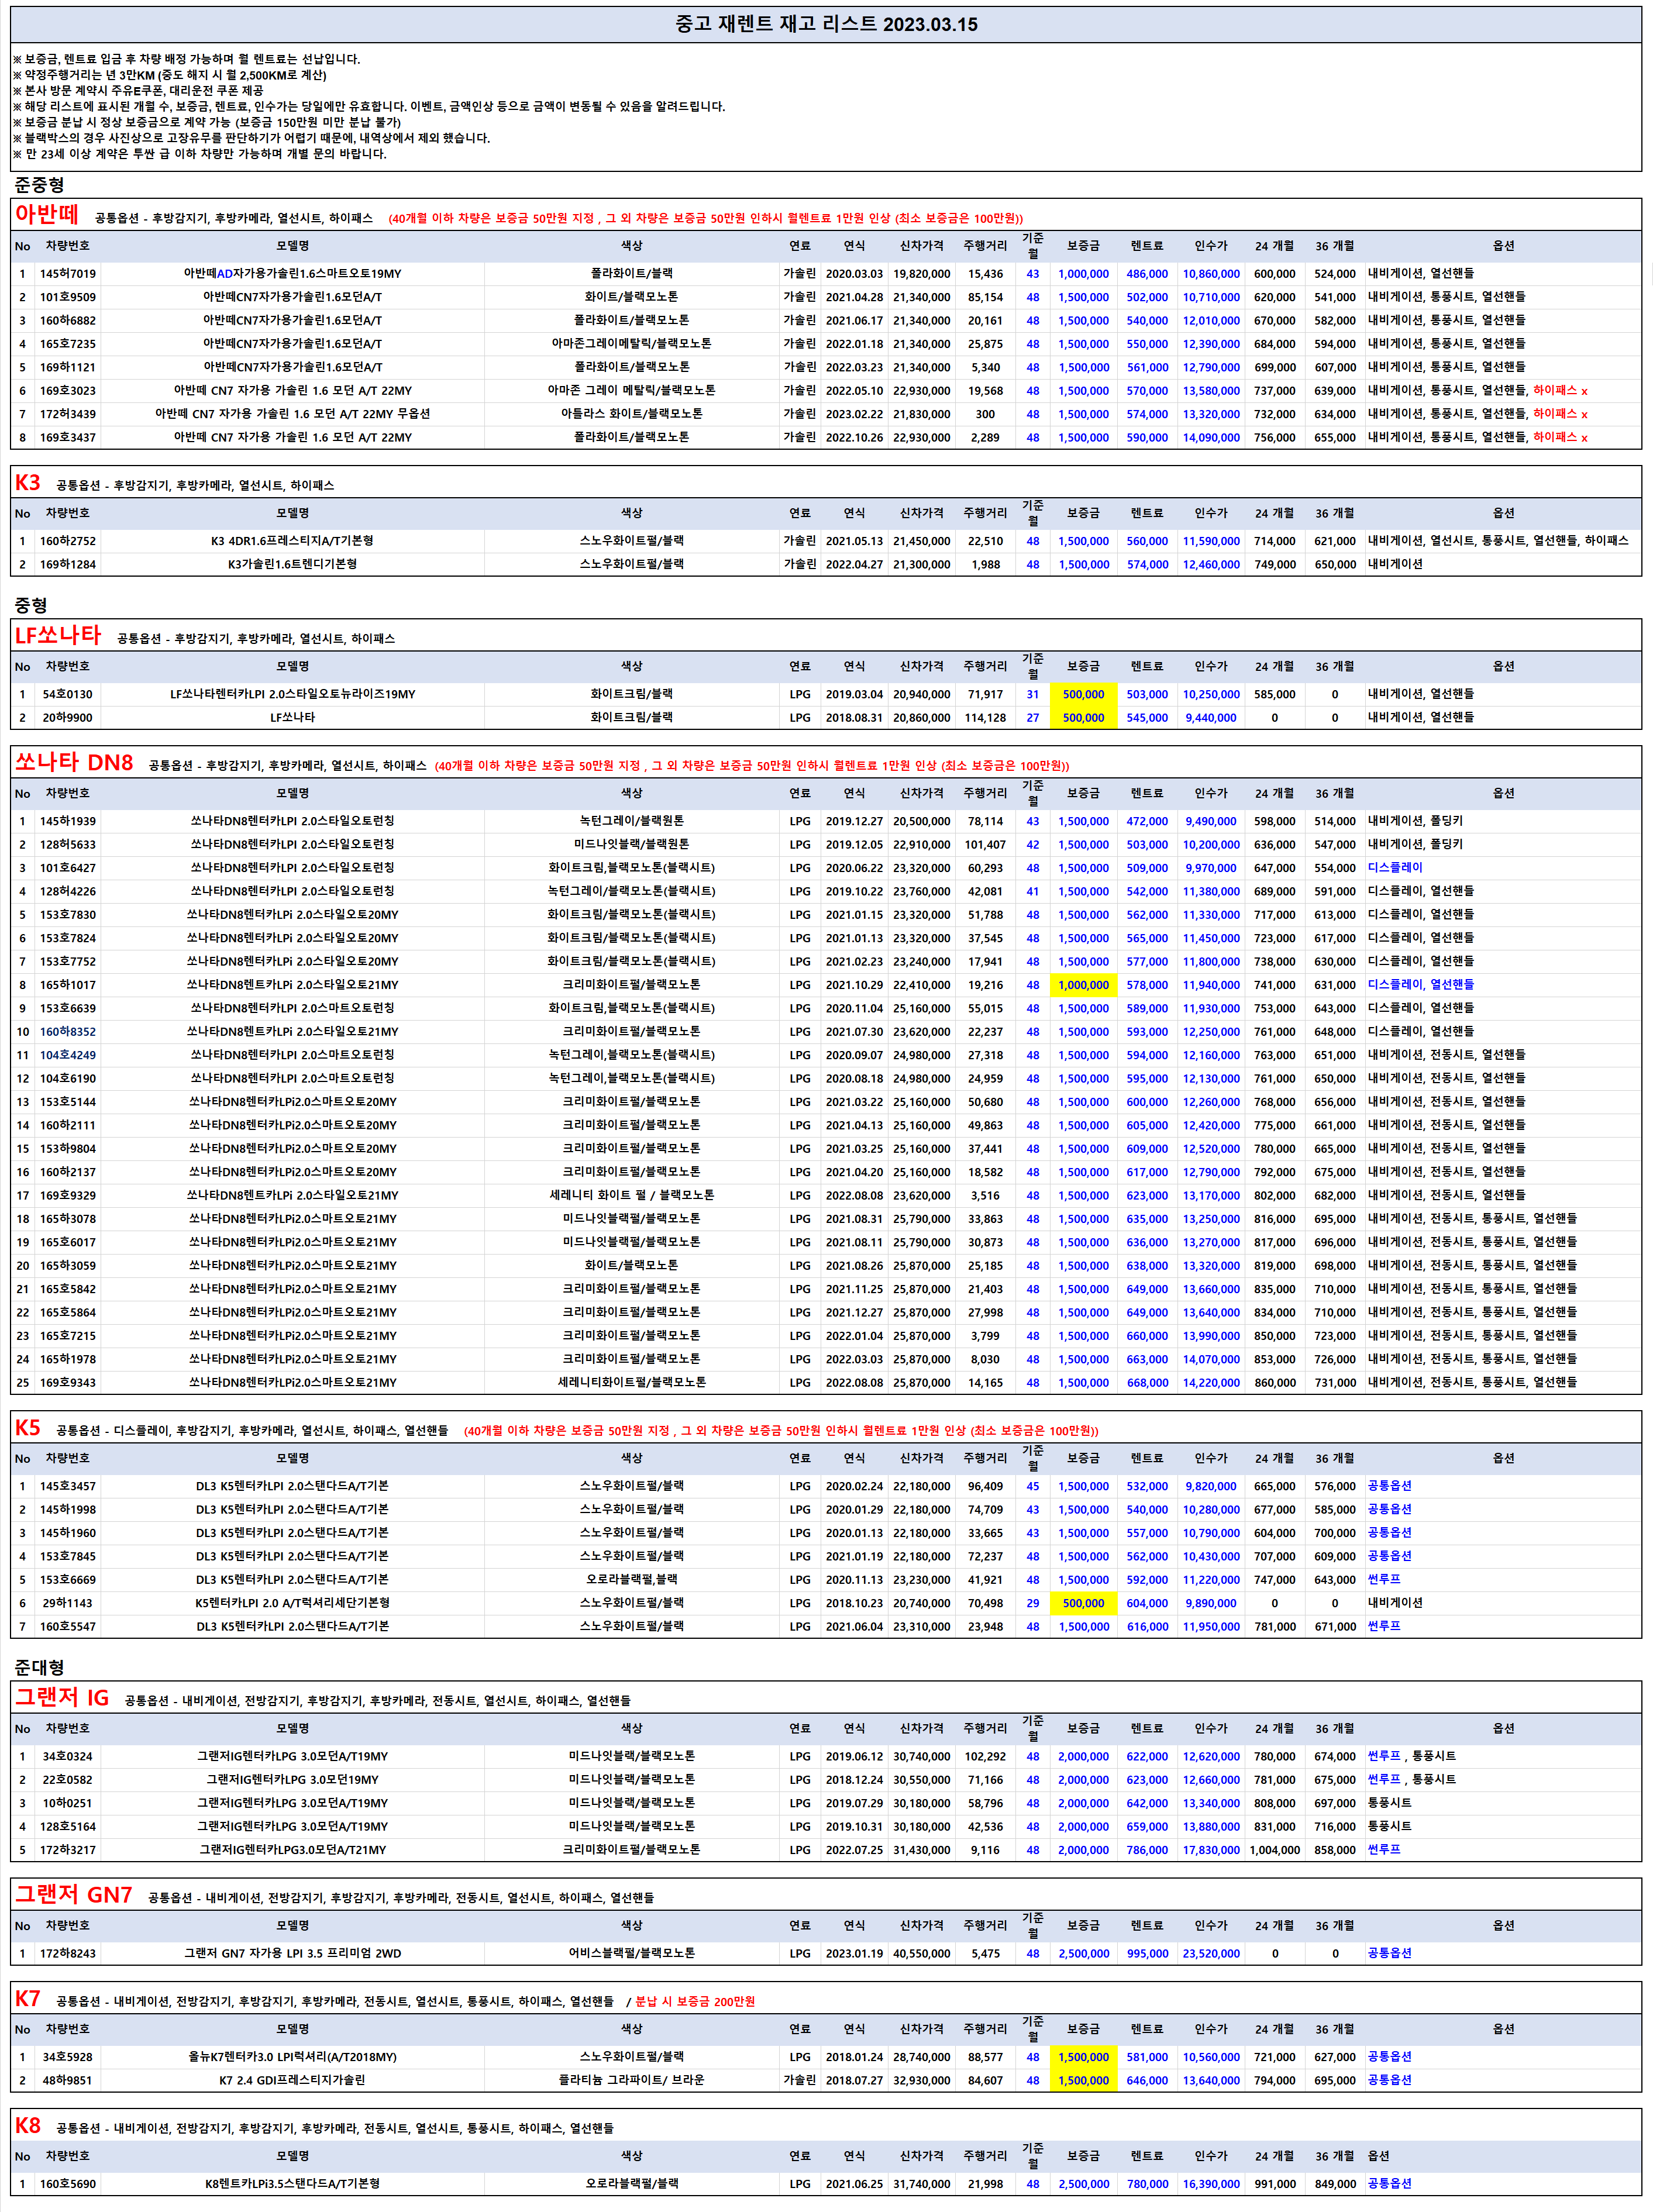Screen dimensions: 1653x2212
Task: Click plate 128호5164 in 그랜저 IG
Action: (x=68, y=1826)
